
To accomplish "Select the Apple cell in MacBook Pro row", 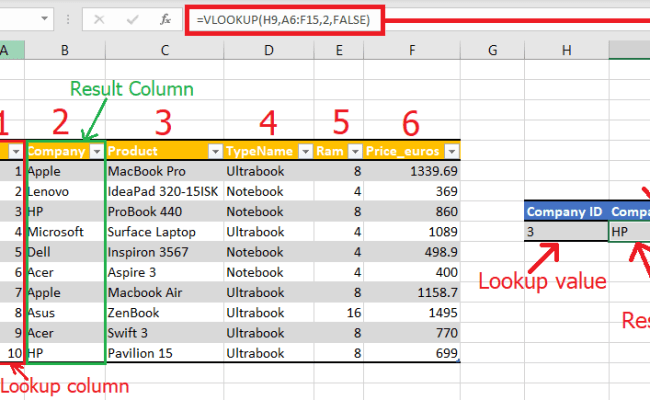I will tap(65, 171).
